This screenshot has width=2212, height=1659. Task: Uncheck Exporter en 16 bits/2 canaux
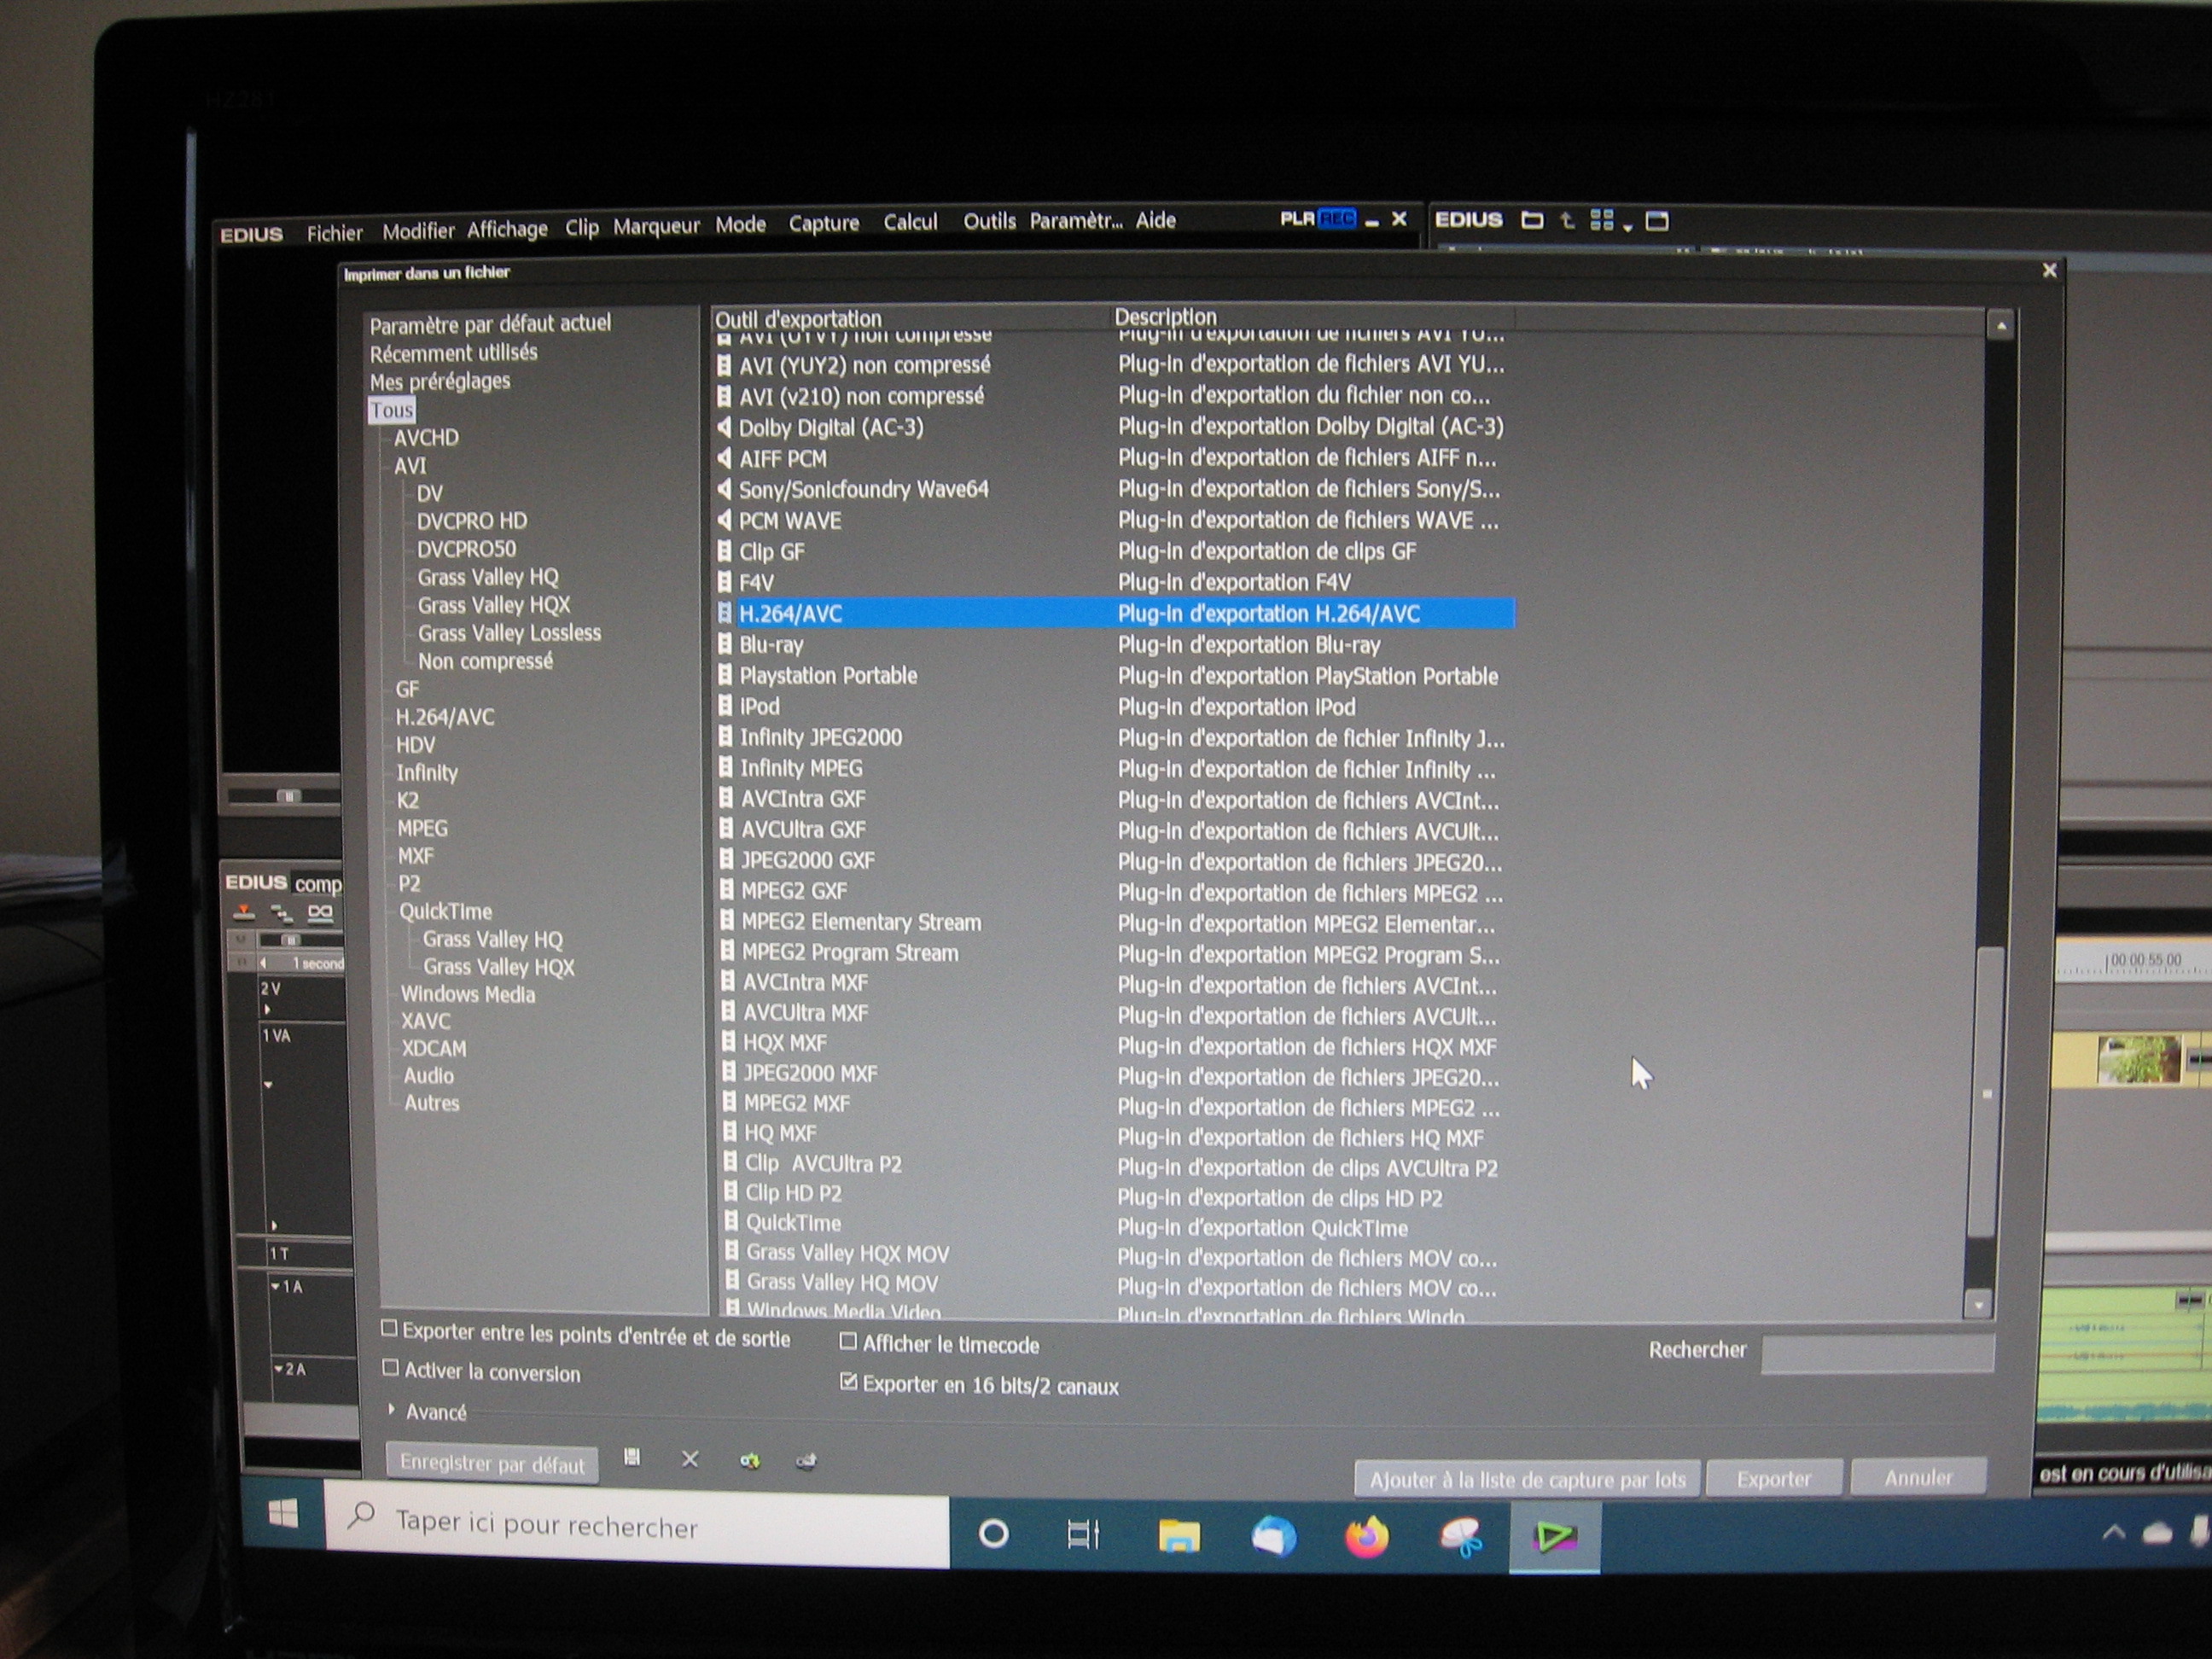point(849,1382)
